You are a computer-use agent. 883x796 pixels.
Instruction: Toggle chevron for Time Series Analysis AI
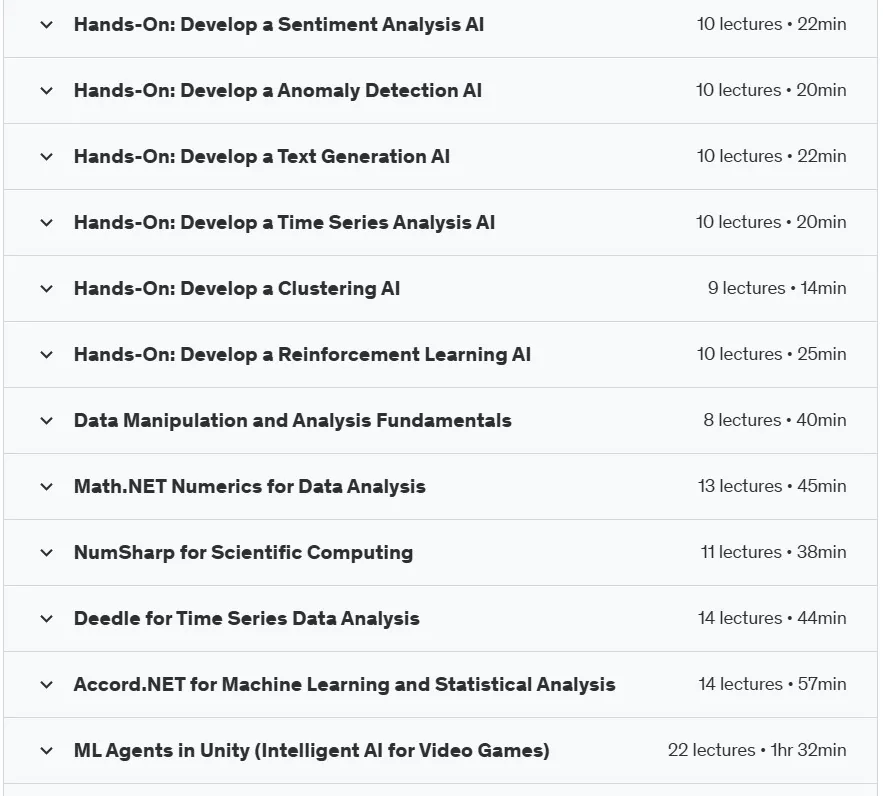[47, 222]
